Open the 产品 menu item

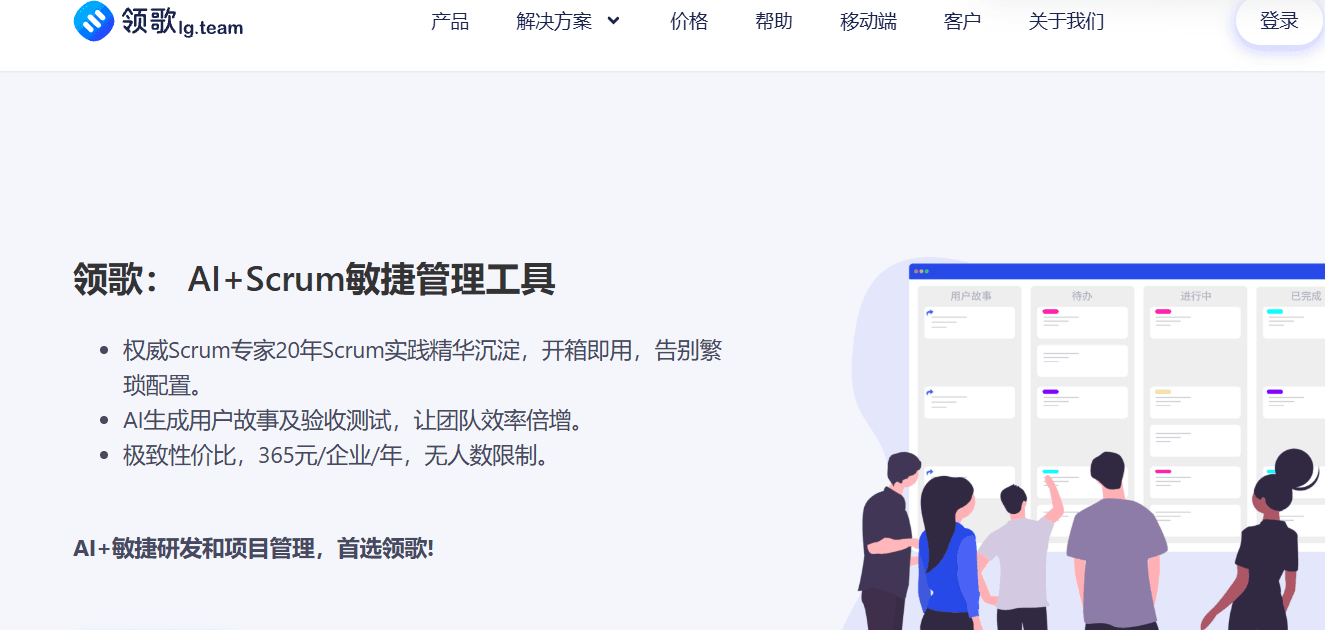[x=450, y=21]
